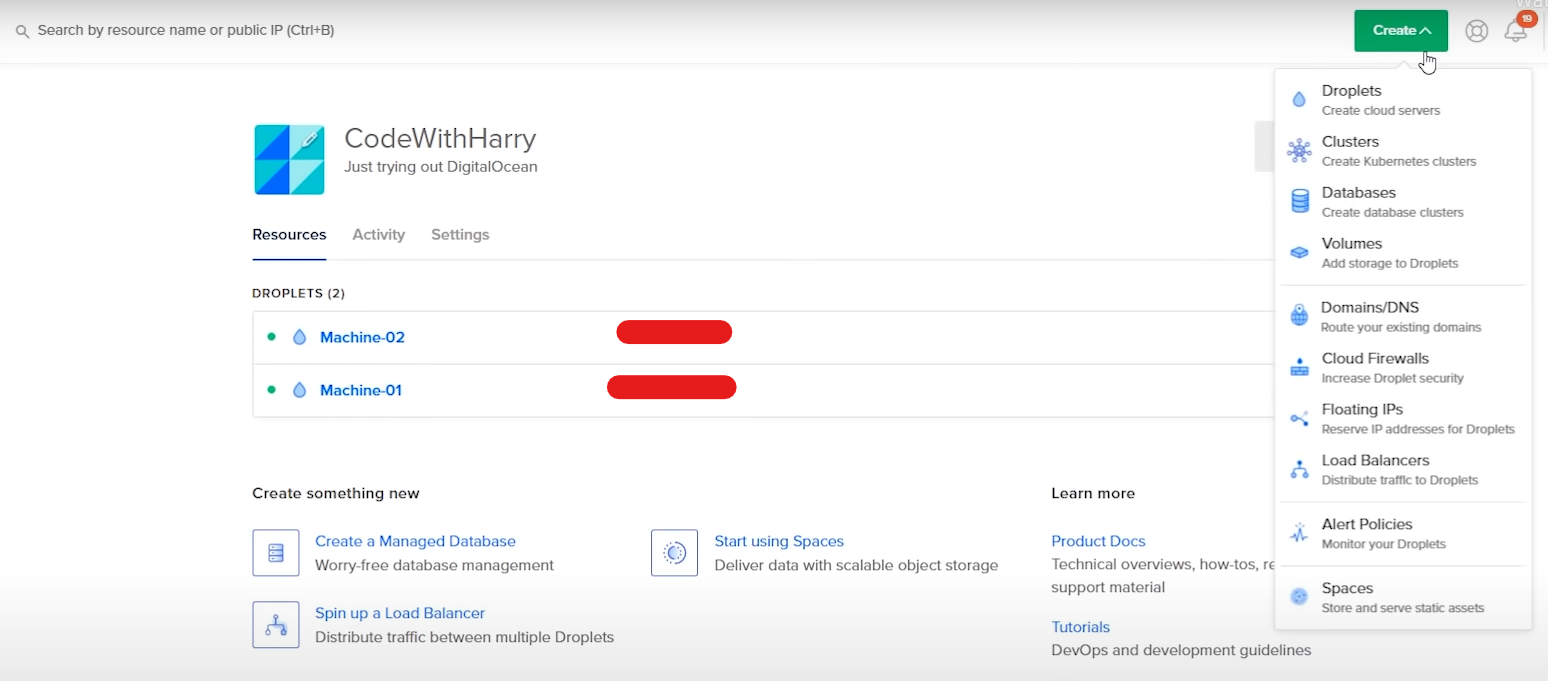This screenshot has width=1548, height=681.
Task: Collapse the Create dropdown button
Action: pos(1401,31)
